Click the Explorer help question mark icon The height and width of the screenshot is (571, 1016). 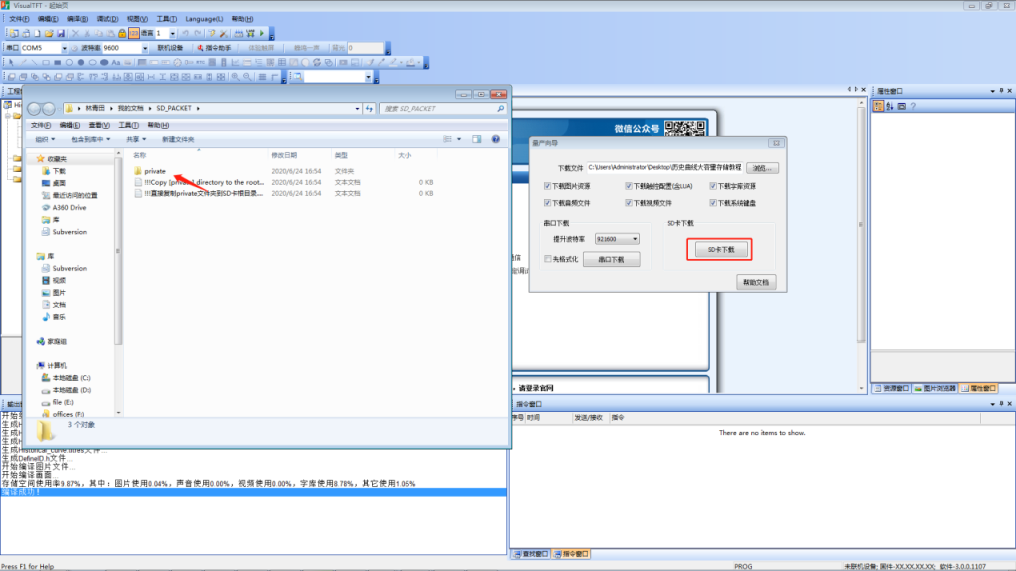click(x=495, y=139)
